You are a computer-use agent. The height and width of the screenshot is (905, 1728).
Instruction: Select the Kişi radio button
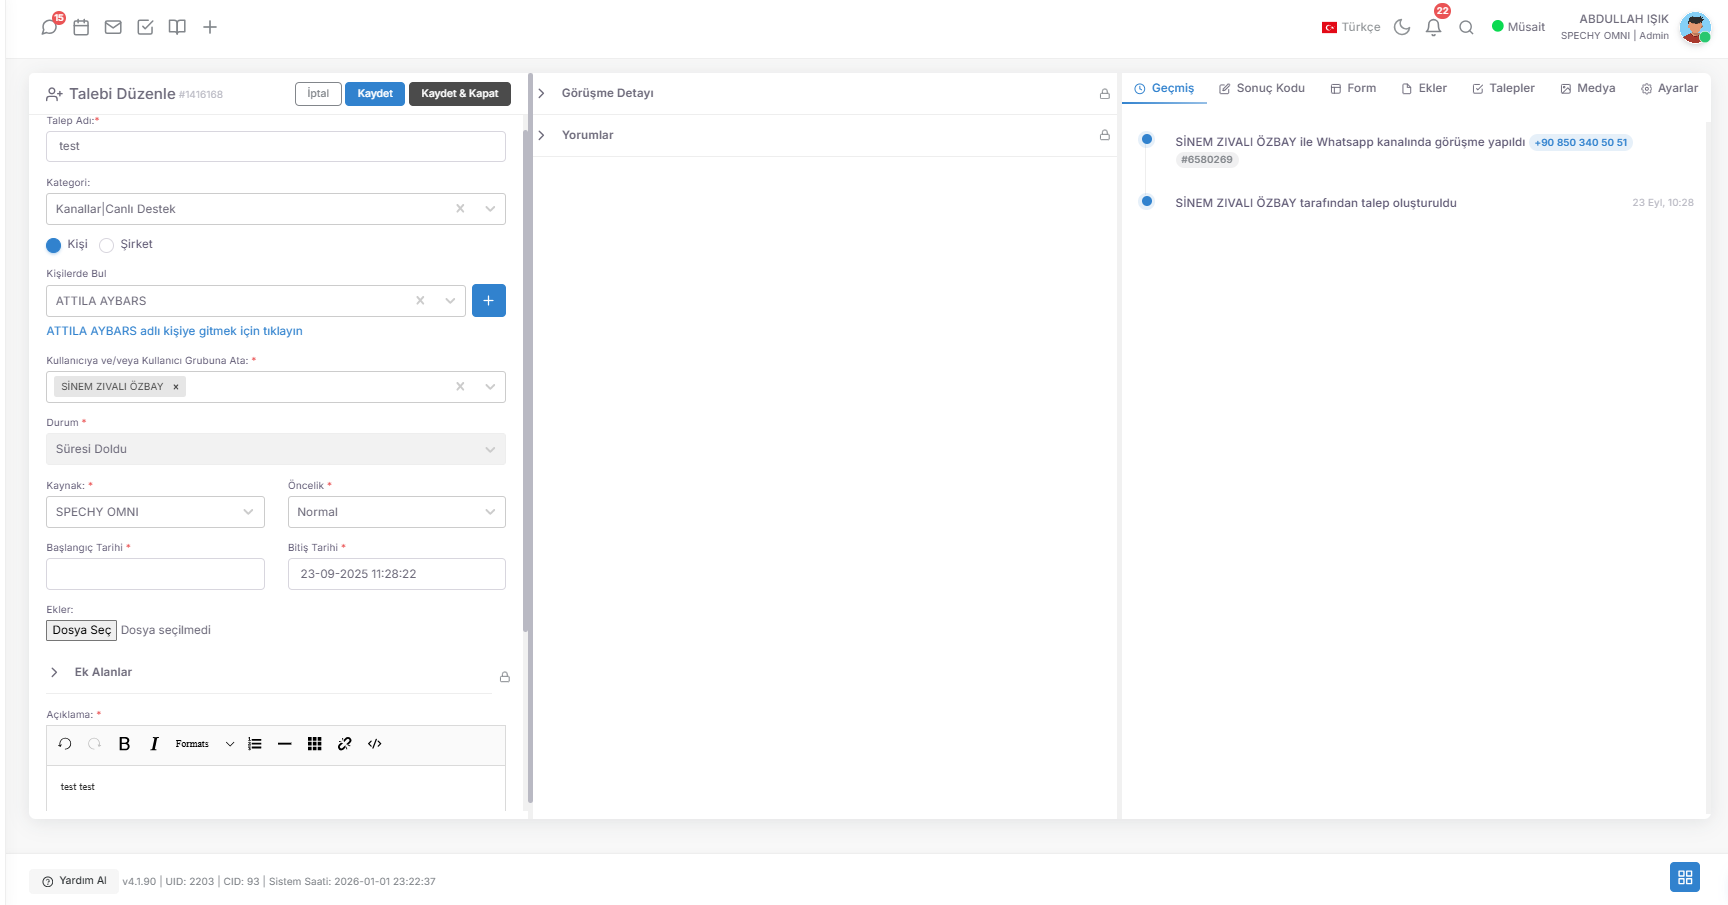click(x=54, y=245)
